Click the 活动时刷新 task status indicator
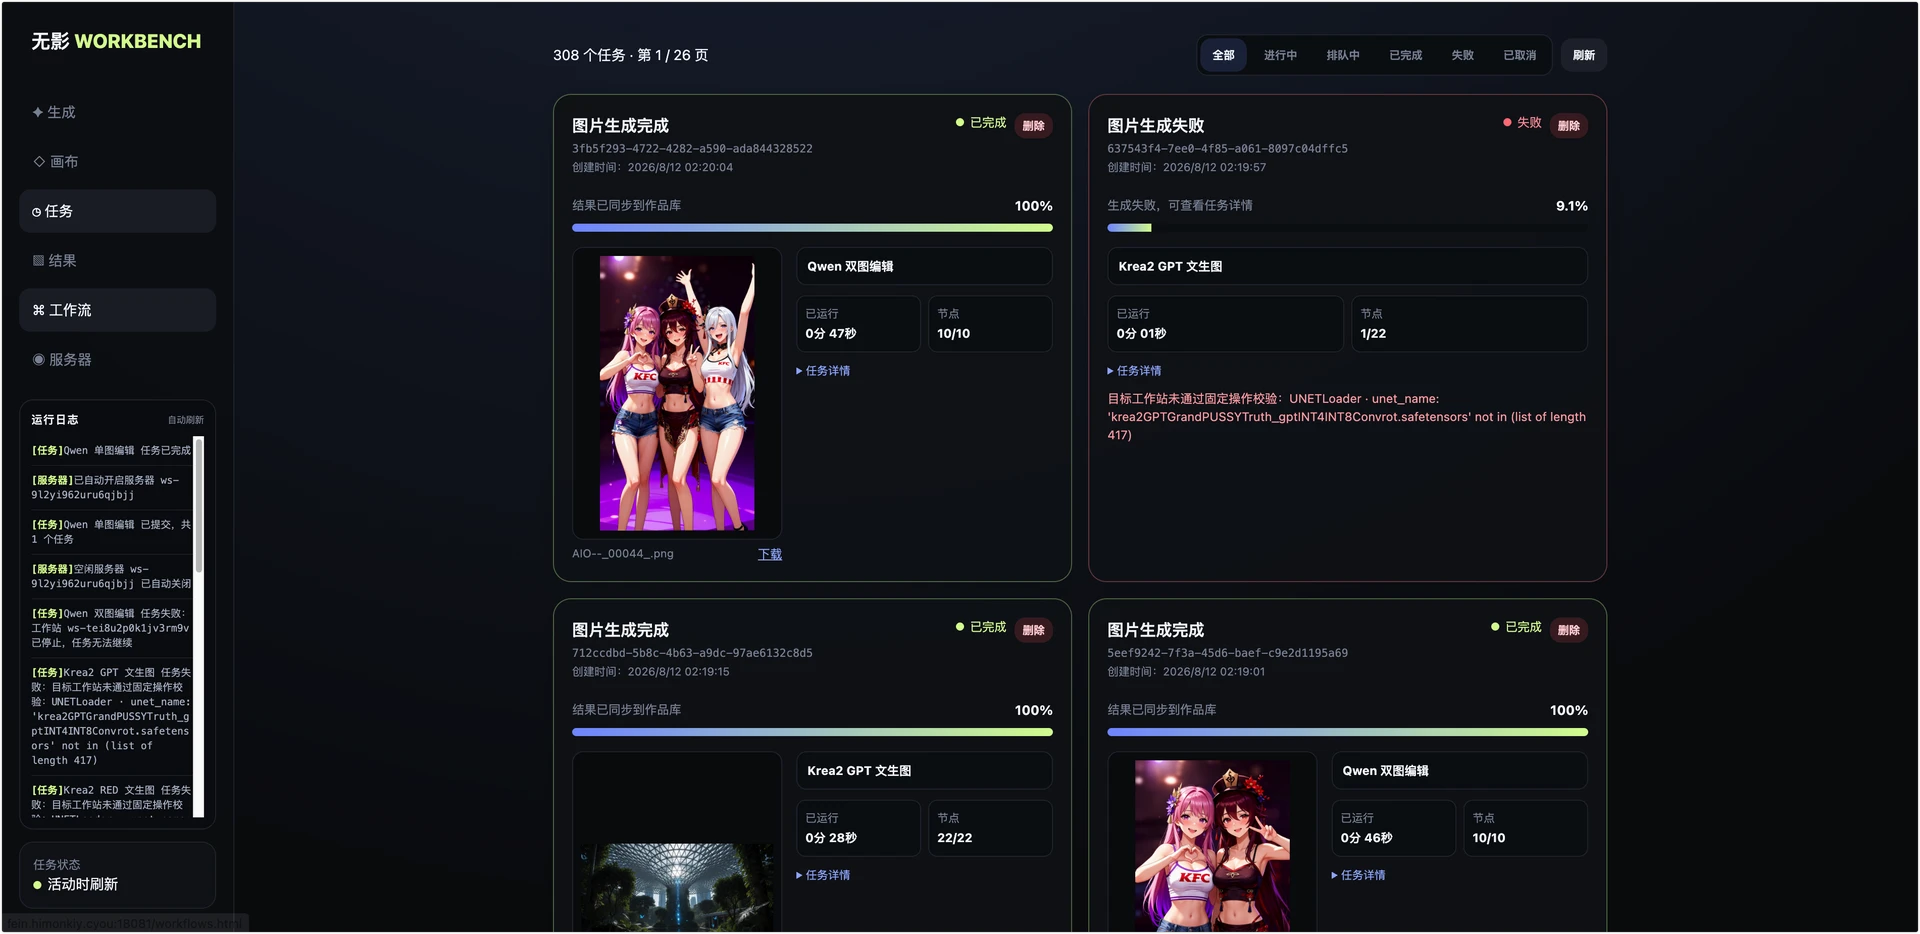Screen dimensions: 1920x934 tap(76, 885)
